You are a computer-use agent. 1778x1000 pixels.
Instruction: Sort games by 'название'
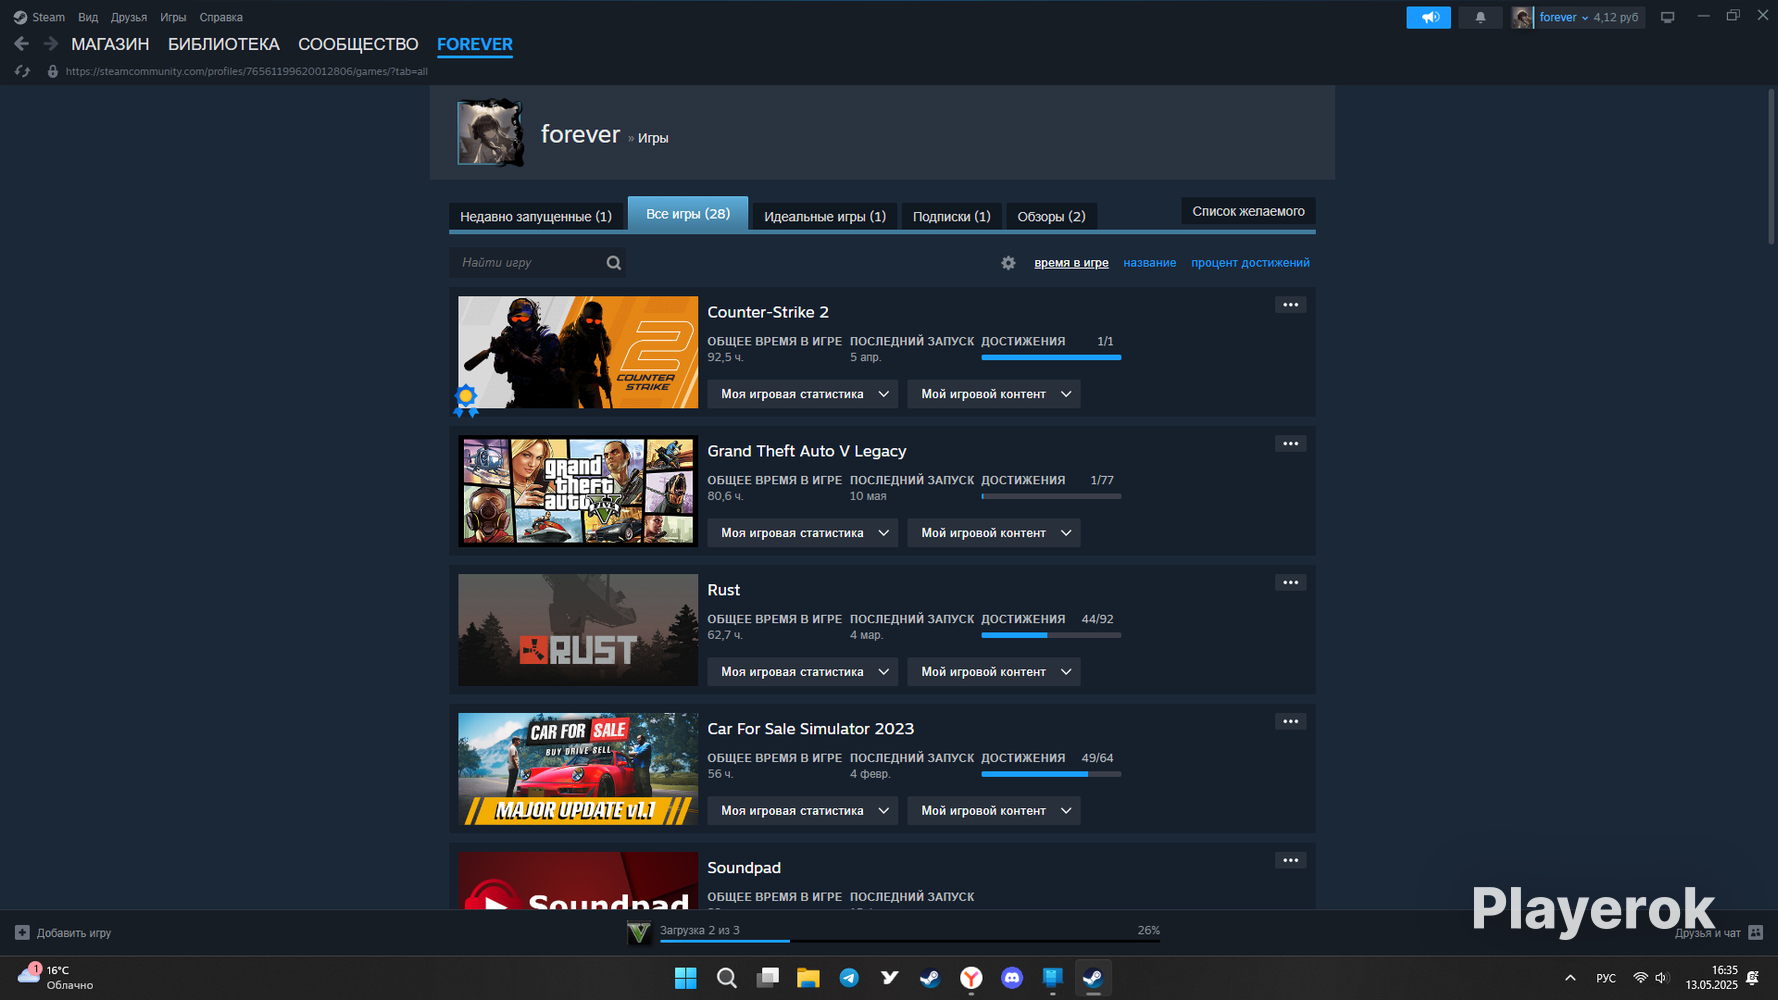[x=1149, y=263]
